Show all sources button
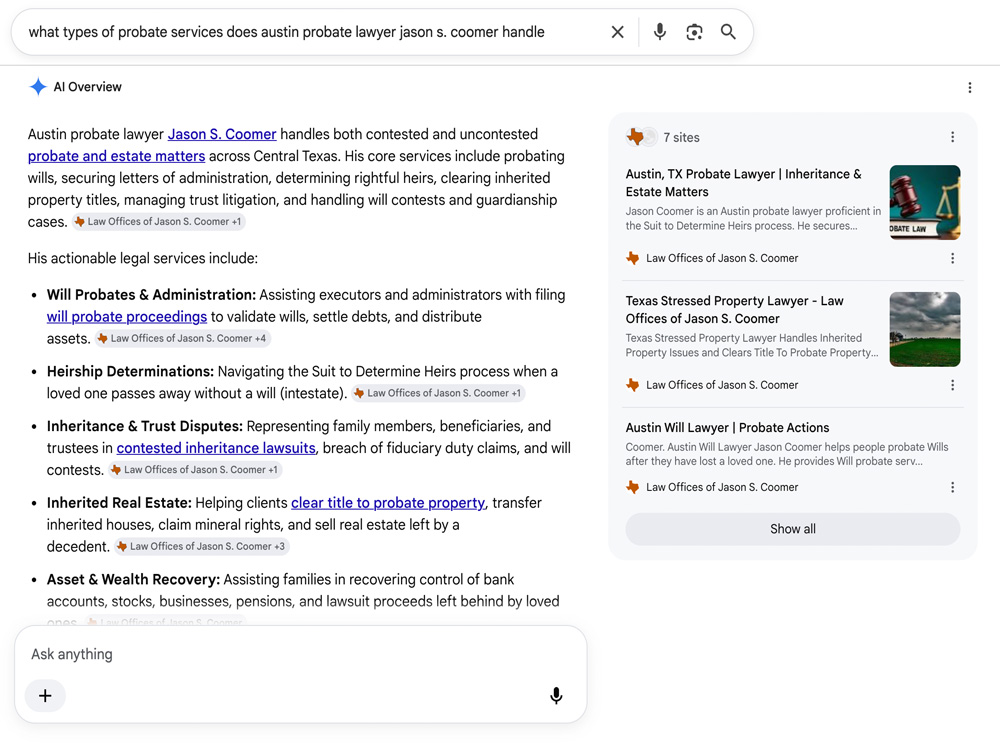The image size is (1000, 750). 793,529
